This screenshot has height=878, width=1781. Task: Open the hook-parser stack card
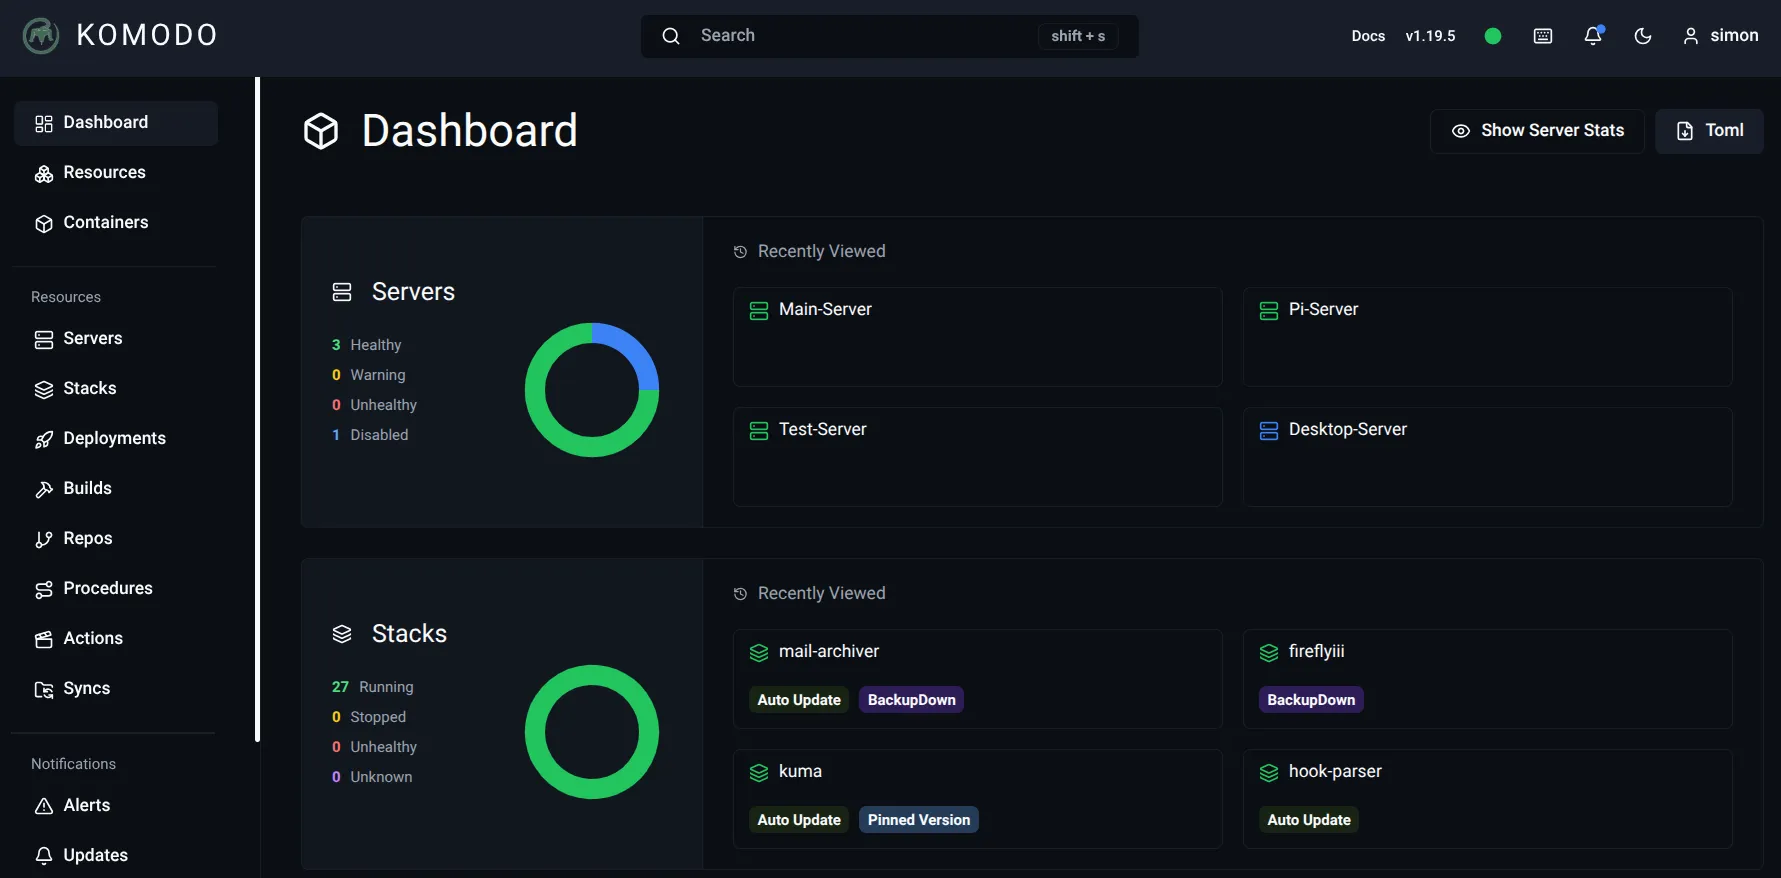pyautogui.click(x=1487, y=799)
